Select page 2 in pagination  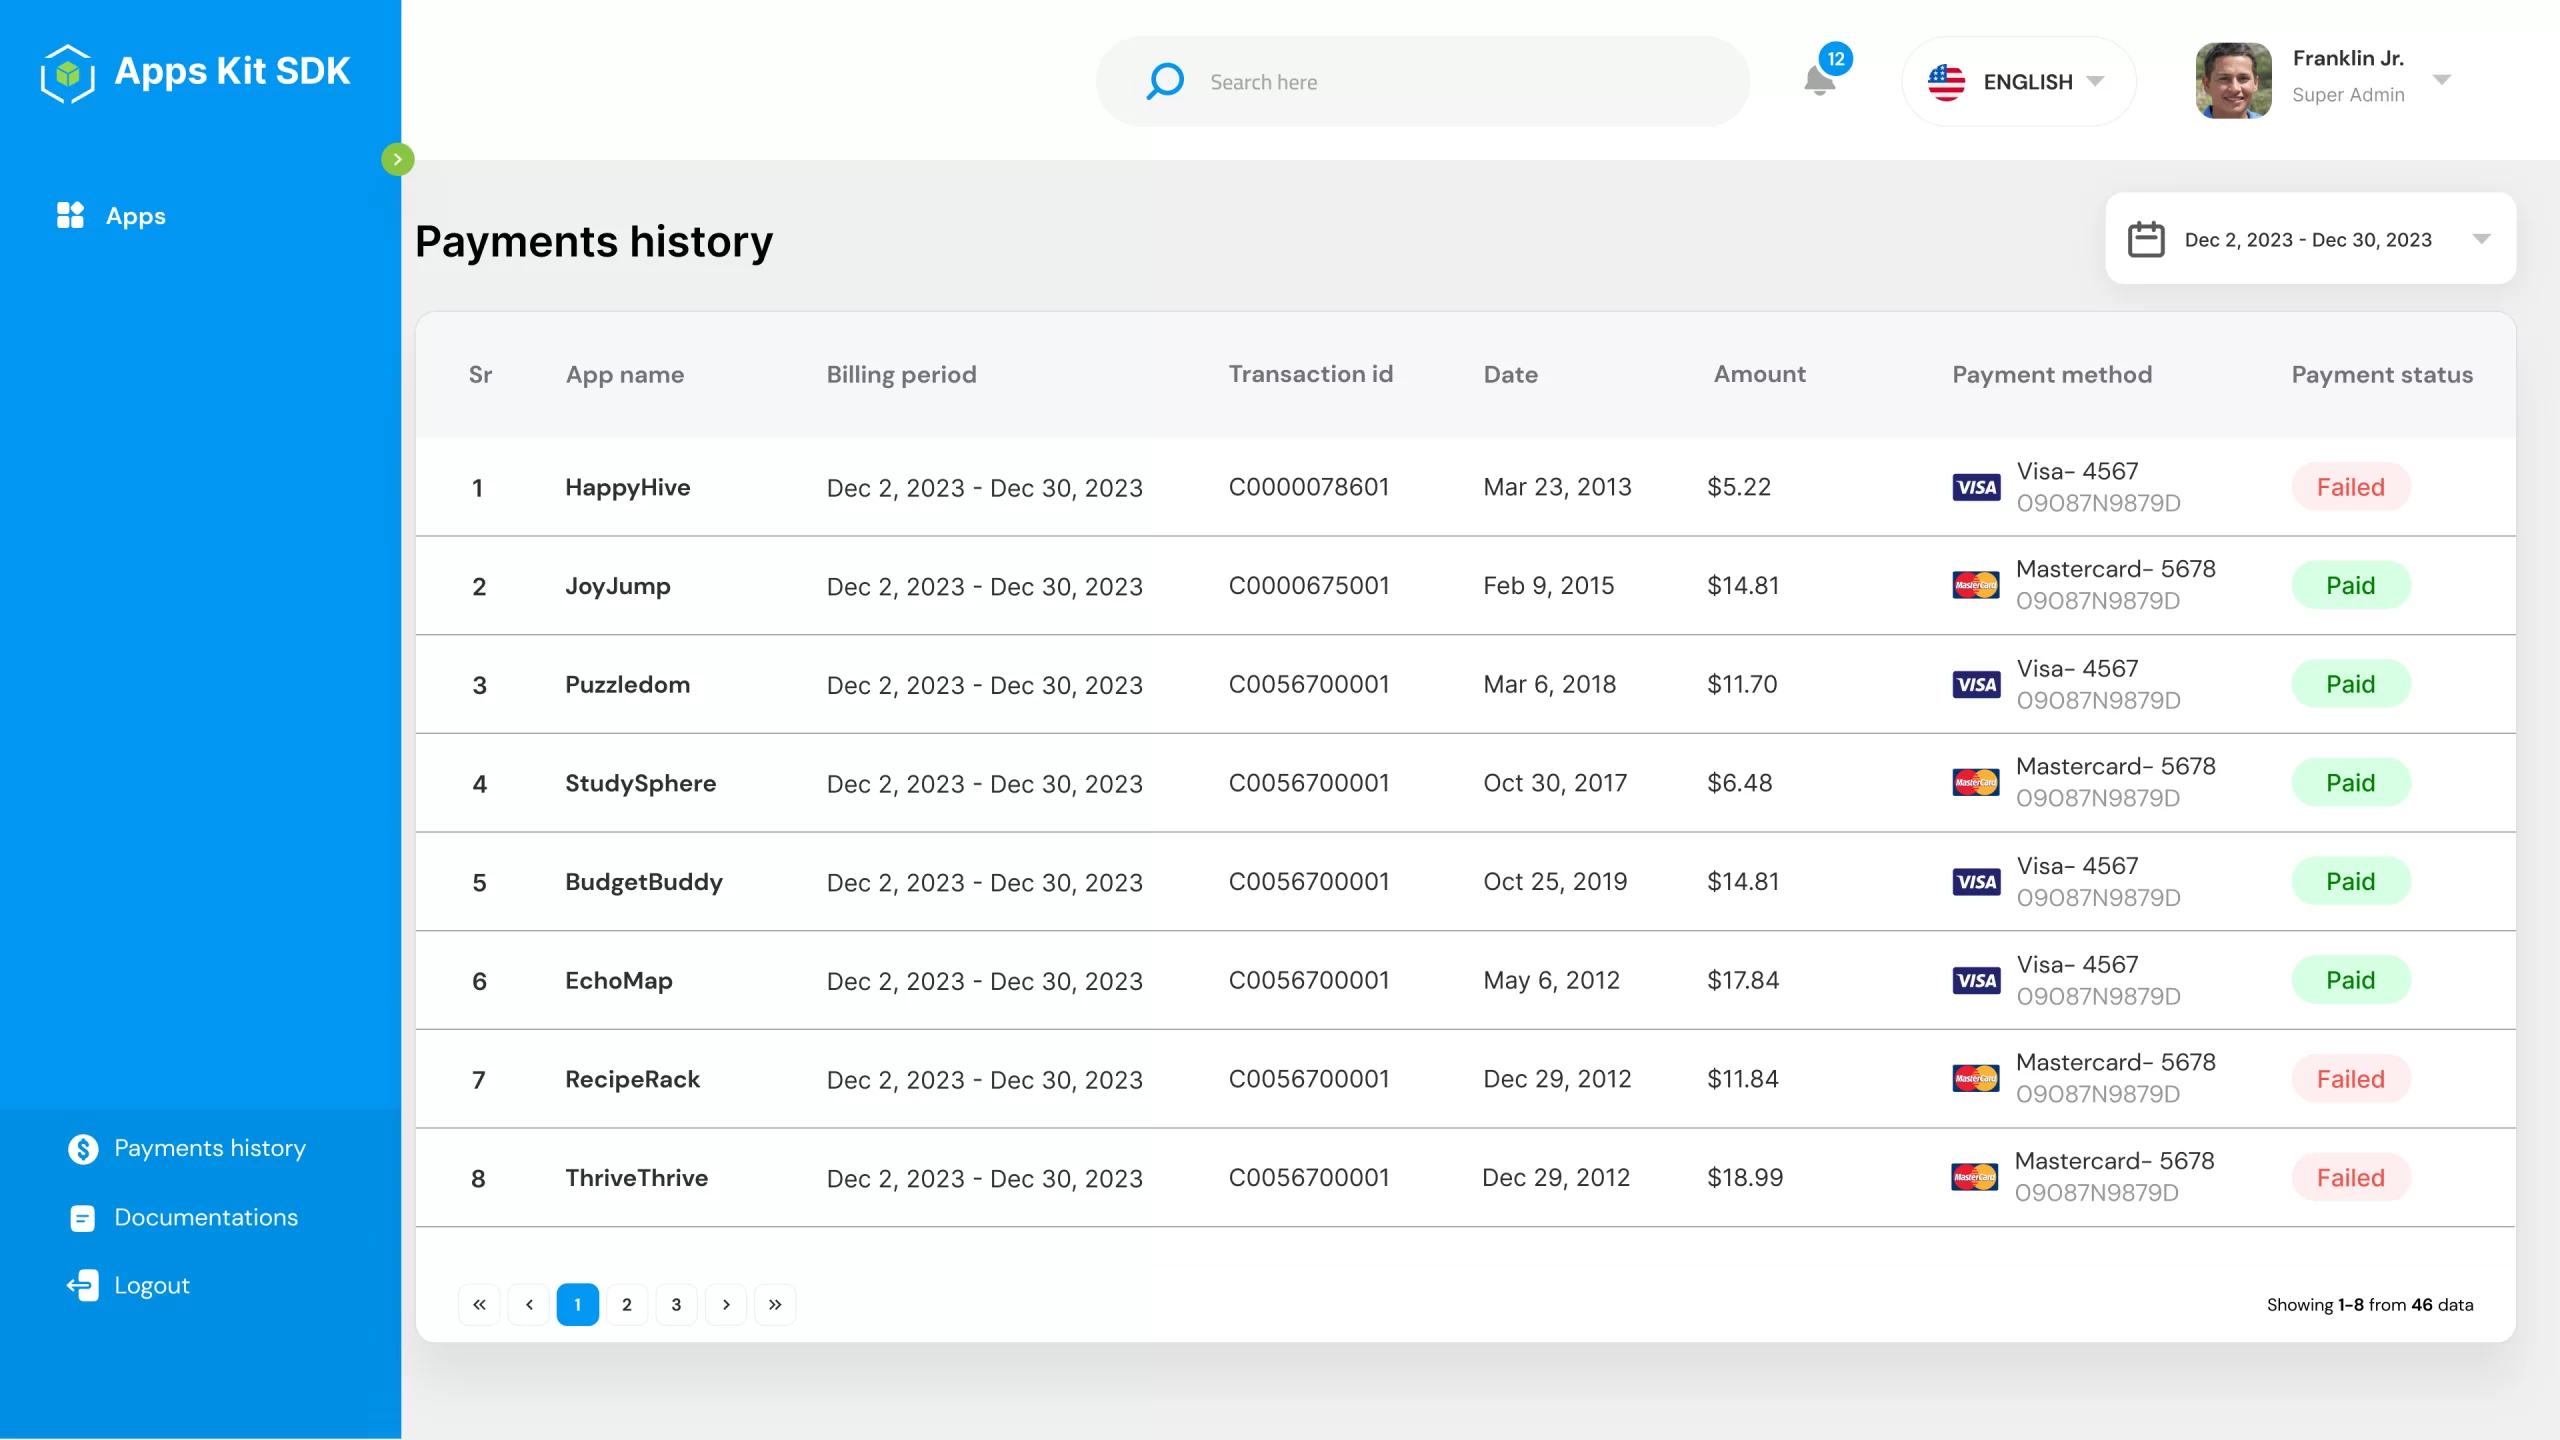[627, 1304]
